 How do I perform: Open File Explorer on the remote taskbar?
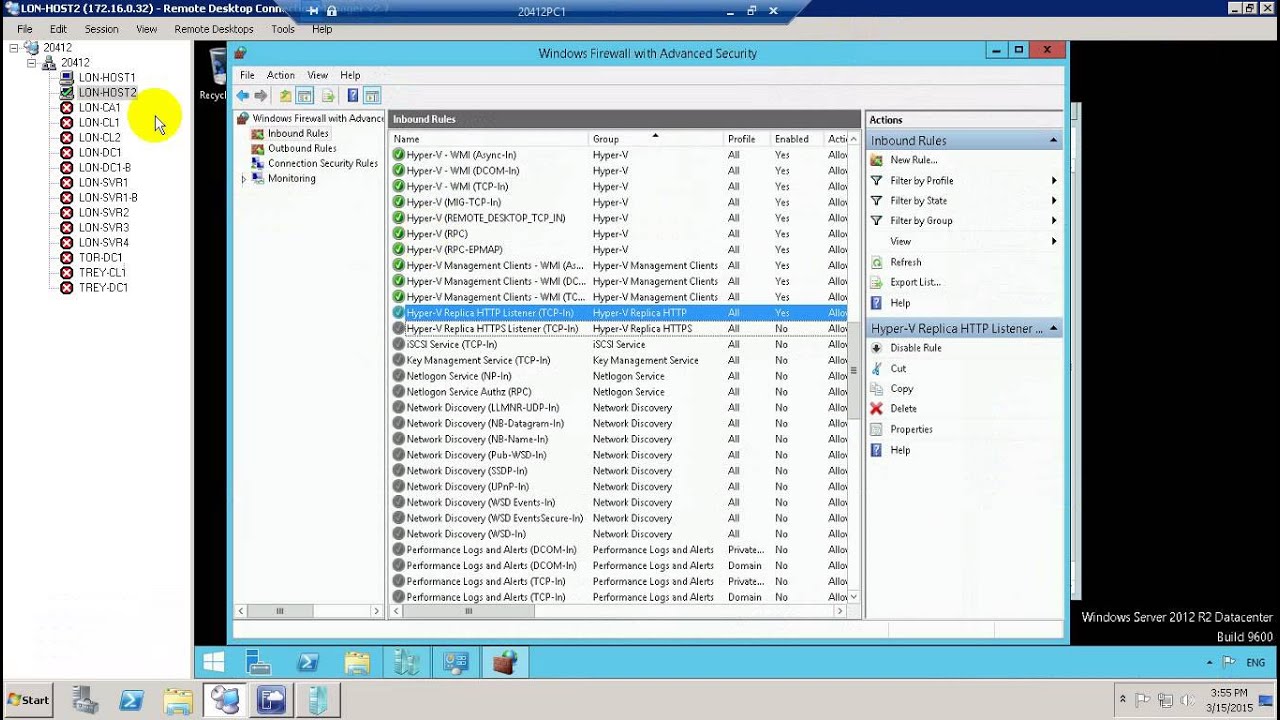click(357, 662)
